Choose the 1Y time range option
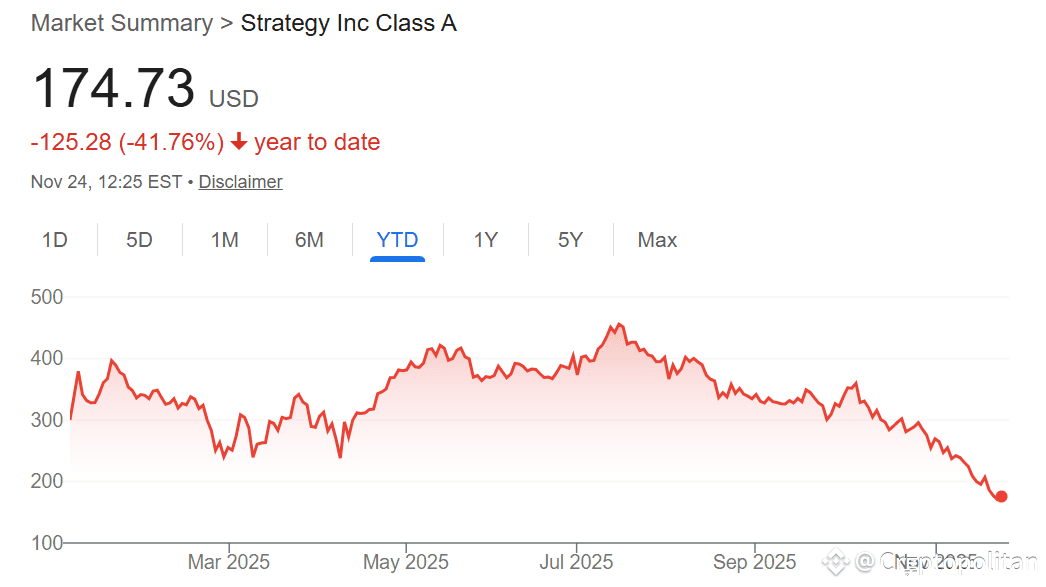 click(x=485, y=239)
